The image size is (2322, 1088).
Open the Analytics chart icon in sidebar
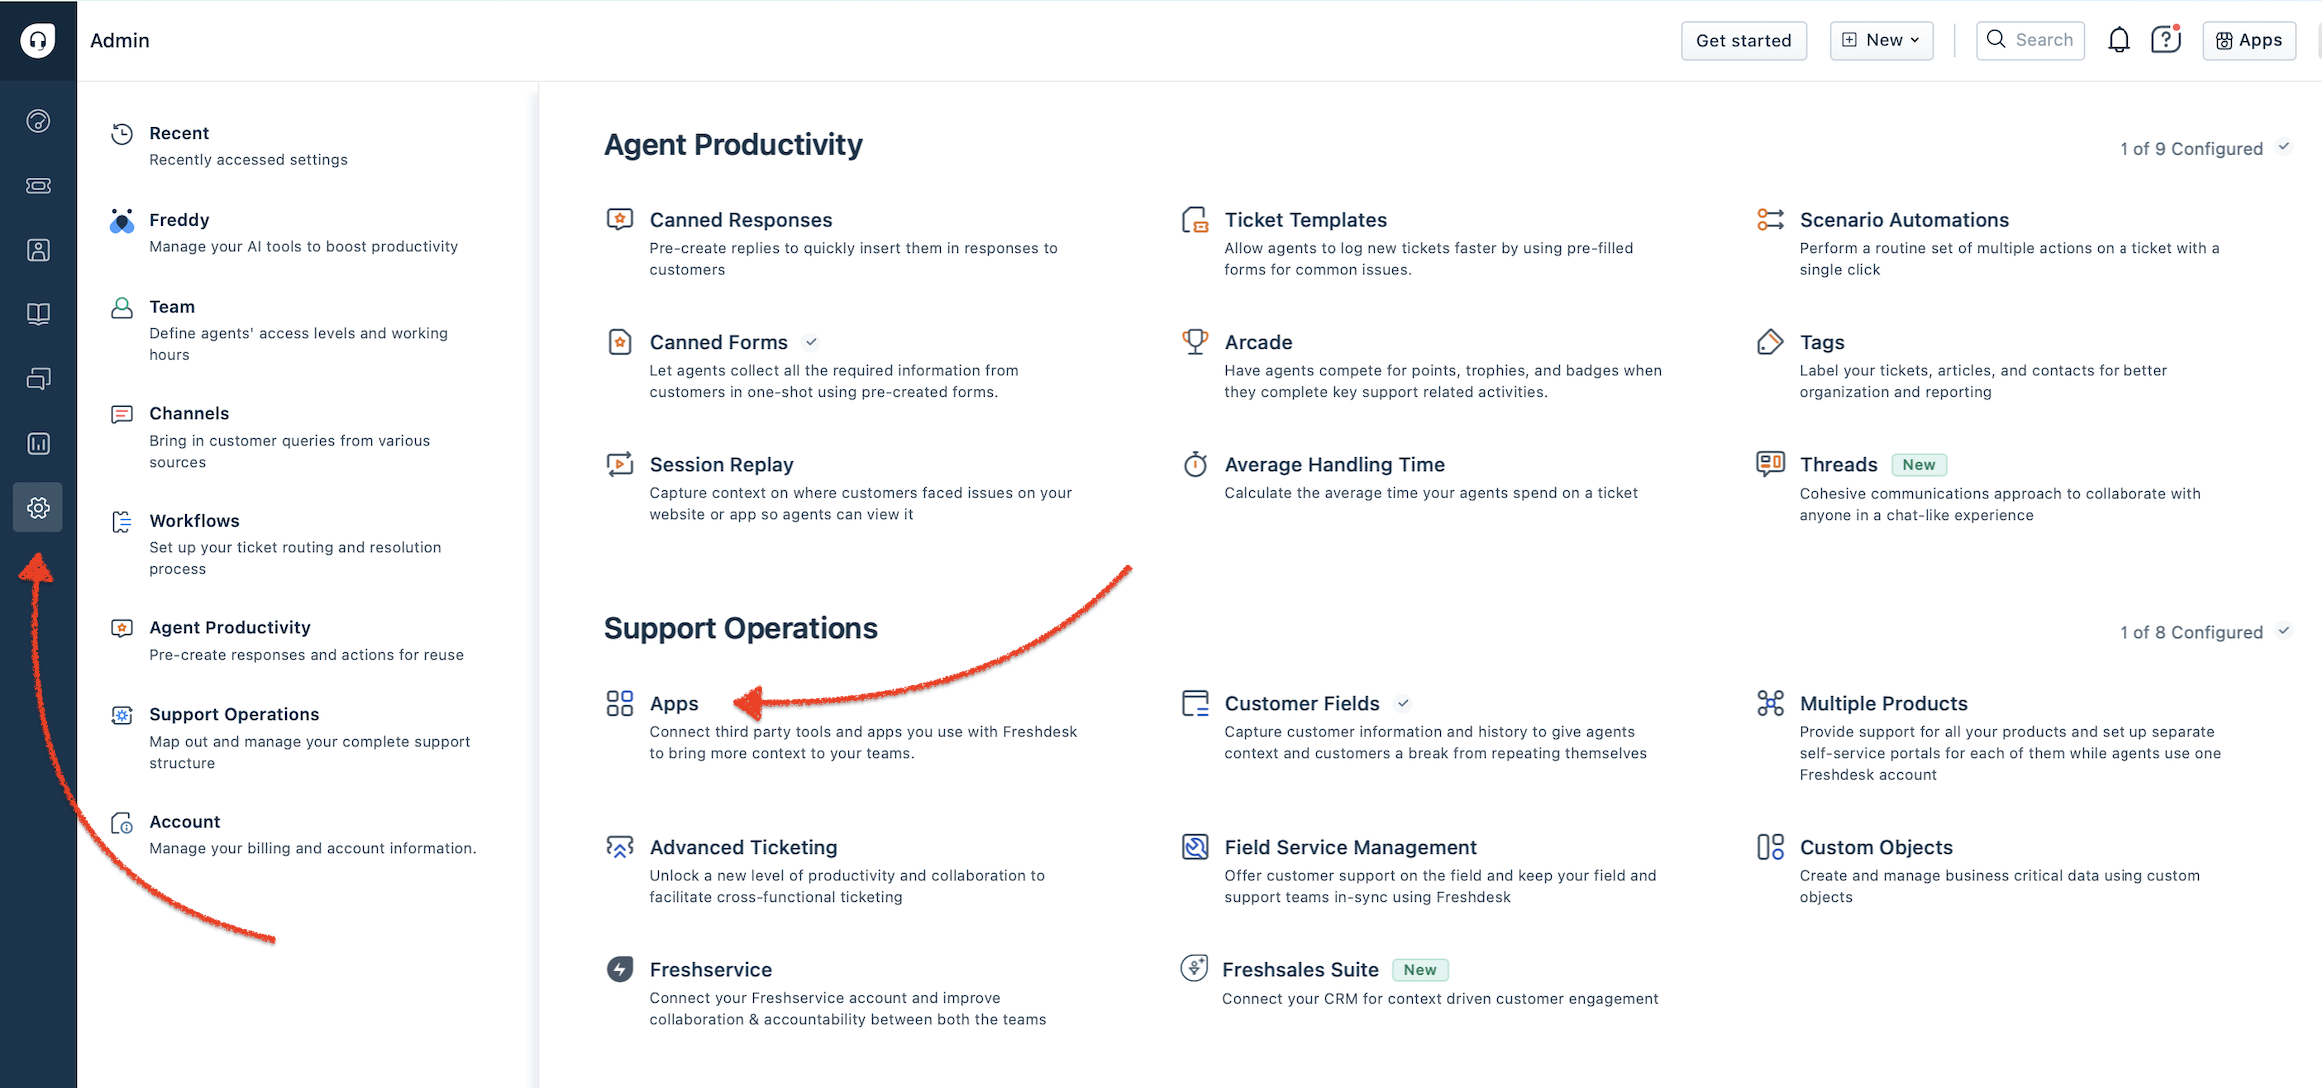coord(38,443)
